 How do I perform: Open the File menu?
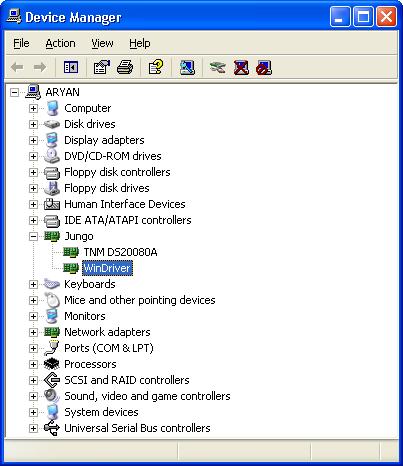click(21, 43)
